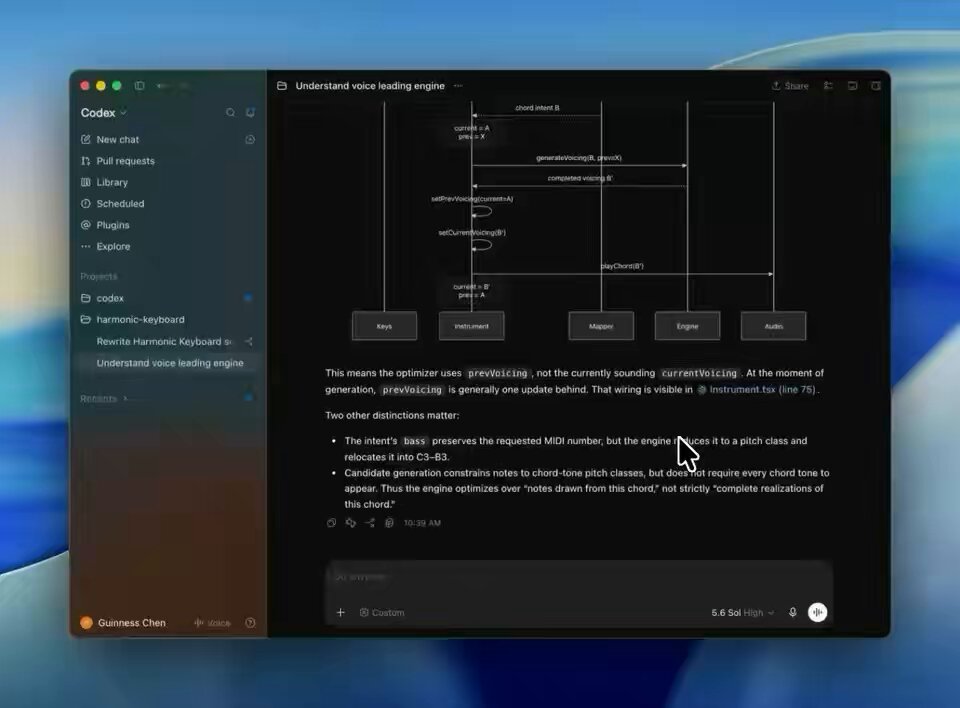Open the Codex workspace dropdown

tap(103, 113)
